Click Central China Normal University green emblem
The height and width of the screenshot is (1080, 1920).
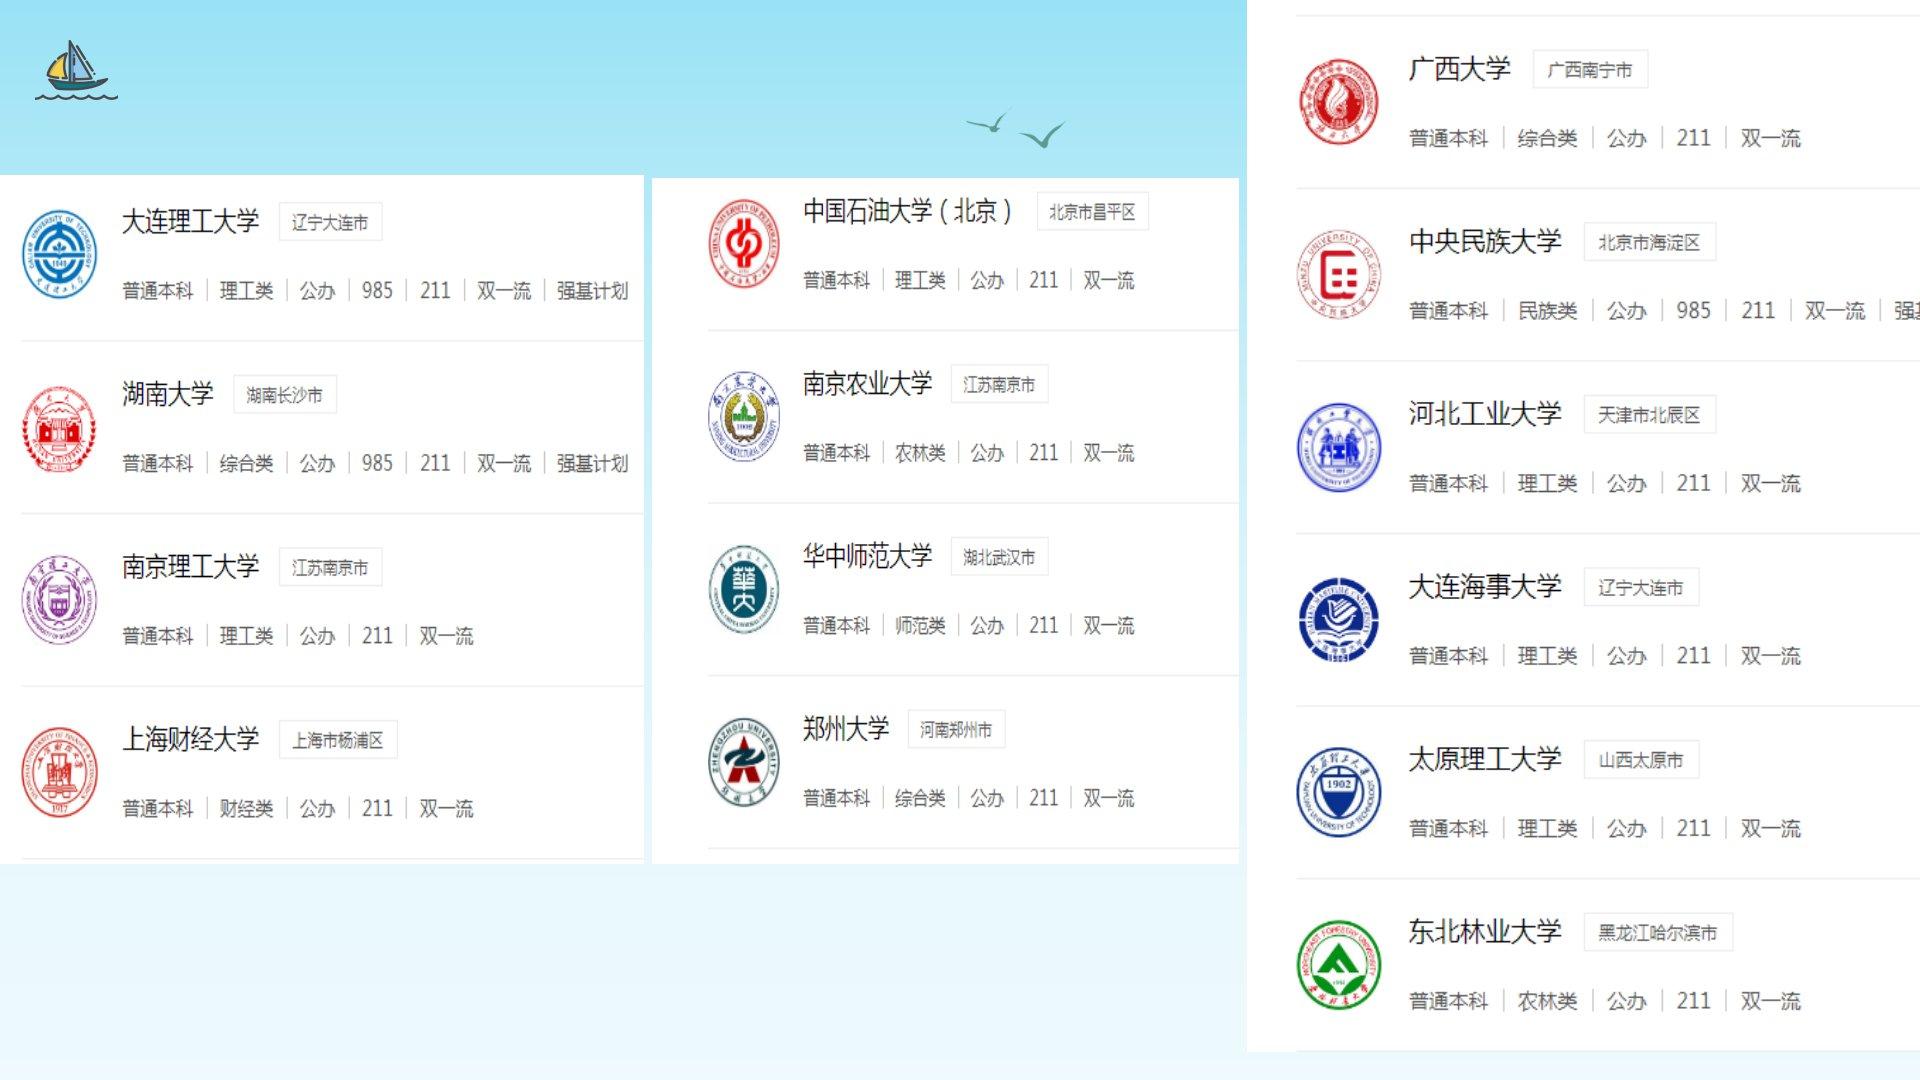(x=743, y=590)
